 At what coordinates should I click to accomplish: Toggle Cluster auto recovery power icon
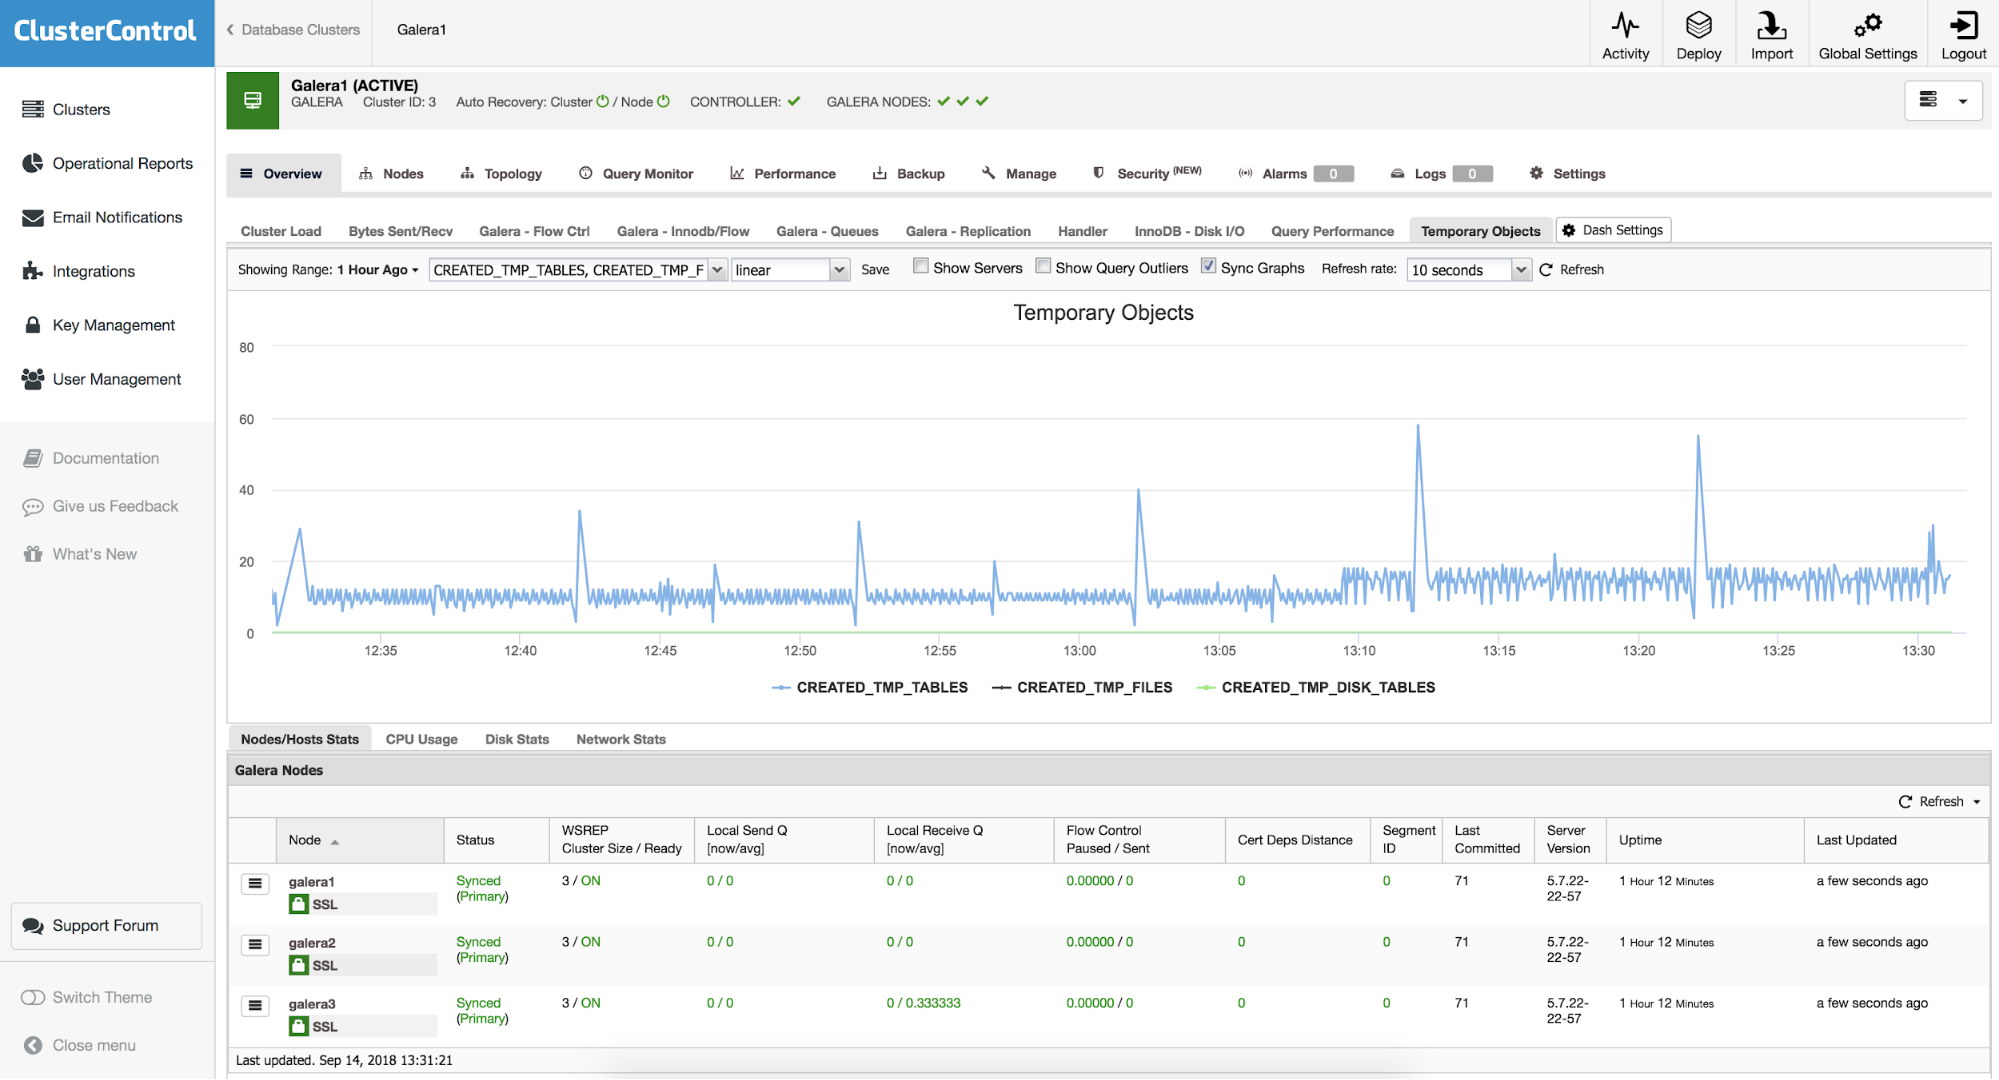[602, 101]
